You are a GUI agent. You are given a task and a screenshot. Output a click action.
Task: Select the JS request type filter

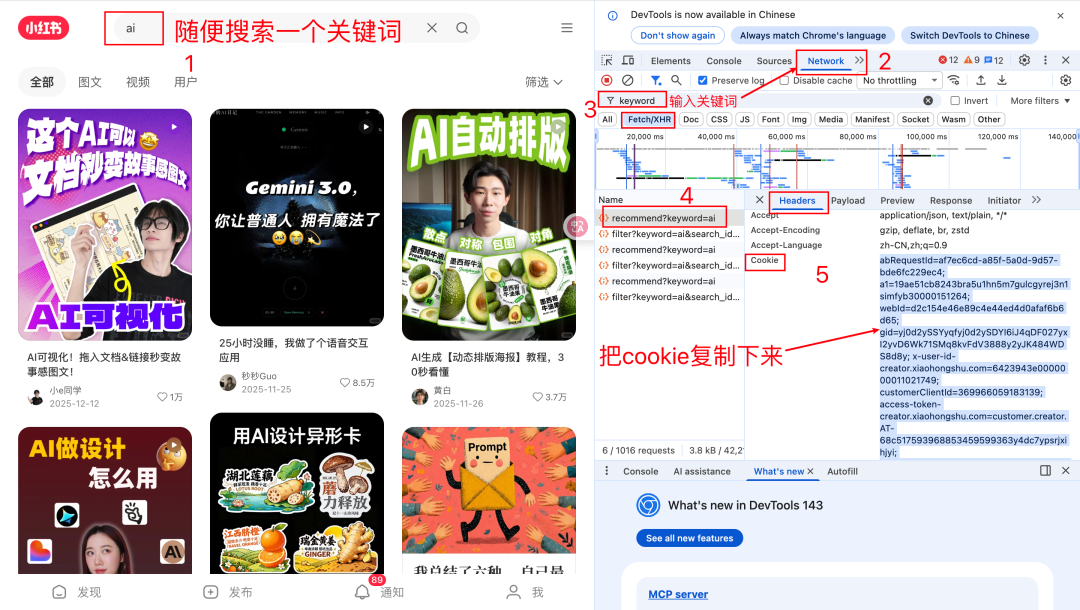click(745, 119)
